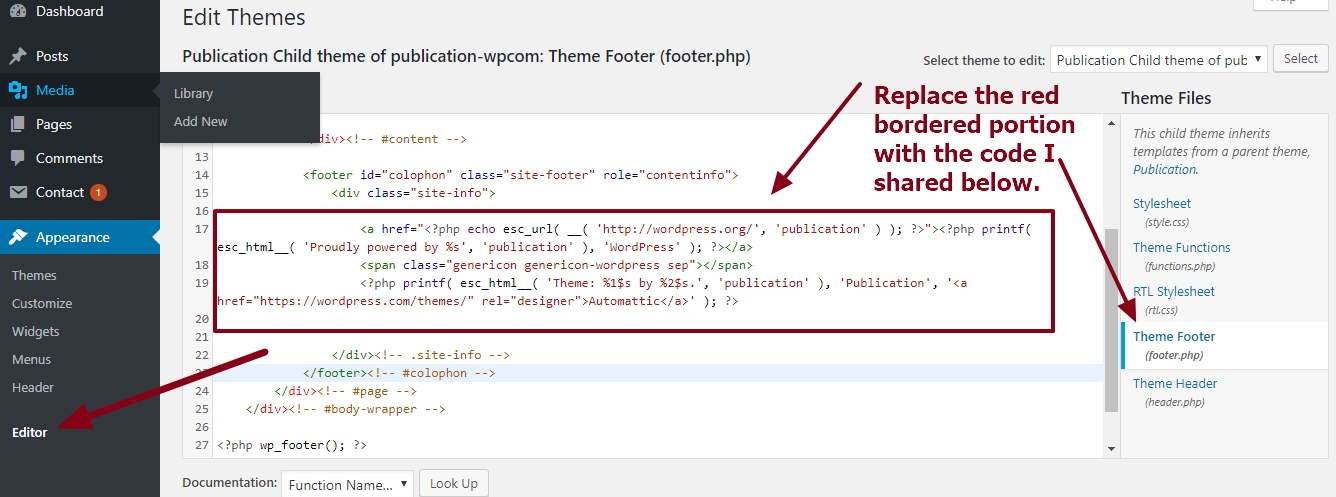Click the Media icon in sidebar
The image size is (1336, 497).
tap(18, 90)
